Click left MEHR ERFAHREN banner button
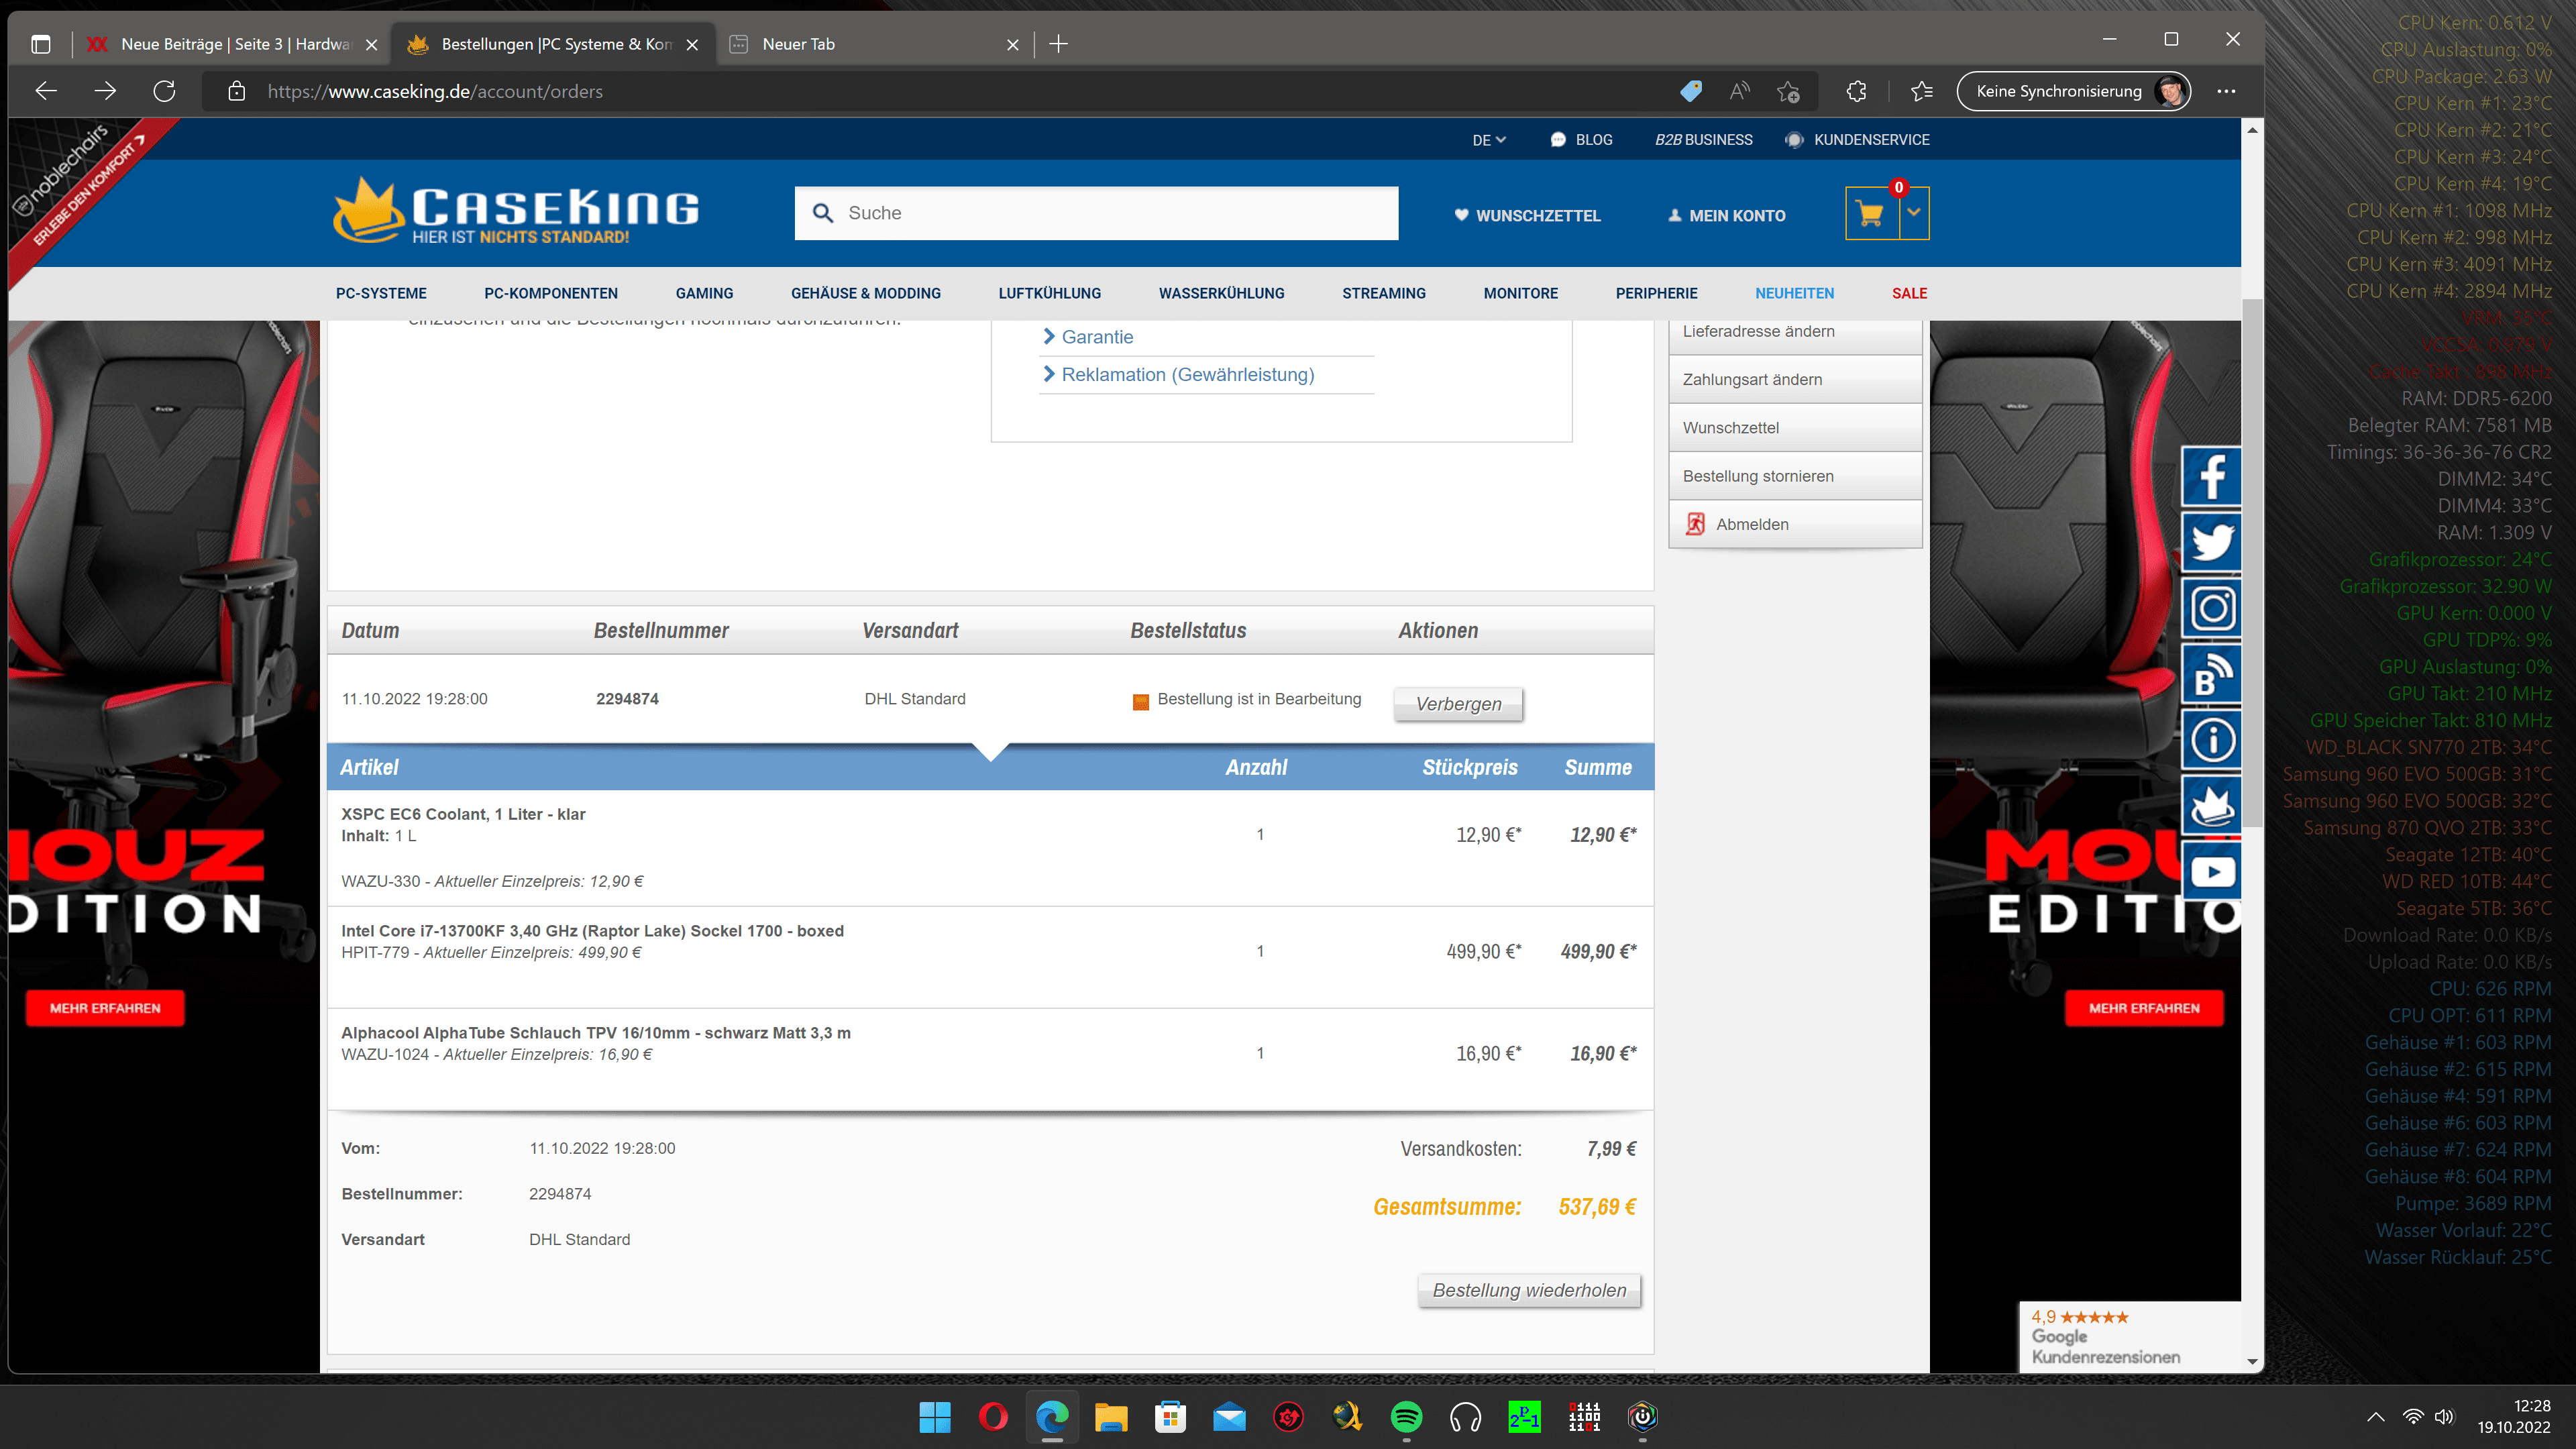This screenshot has width=2576, height=1449. click(x=105, y=1008)
